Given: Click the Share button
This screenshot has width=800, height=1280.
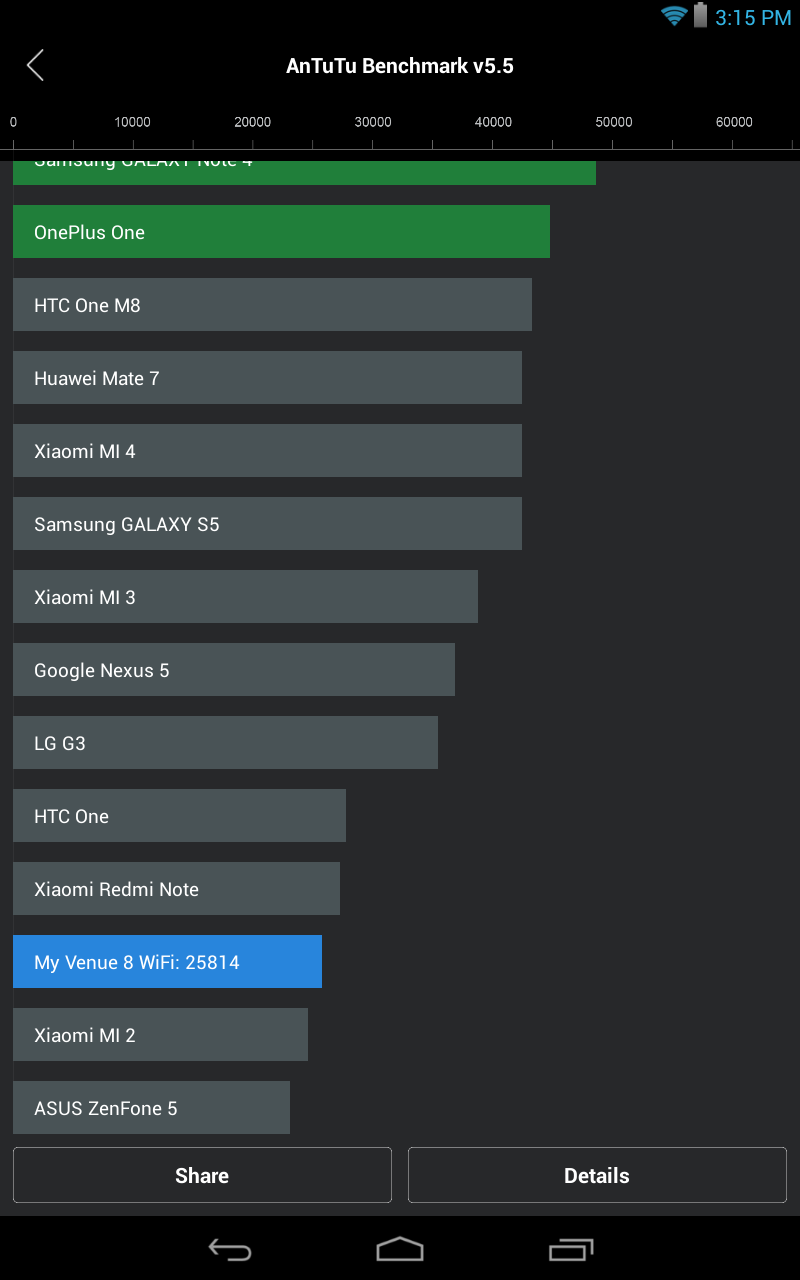Looking at the screenshot, I should (202, 1175).
